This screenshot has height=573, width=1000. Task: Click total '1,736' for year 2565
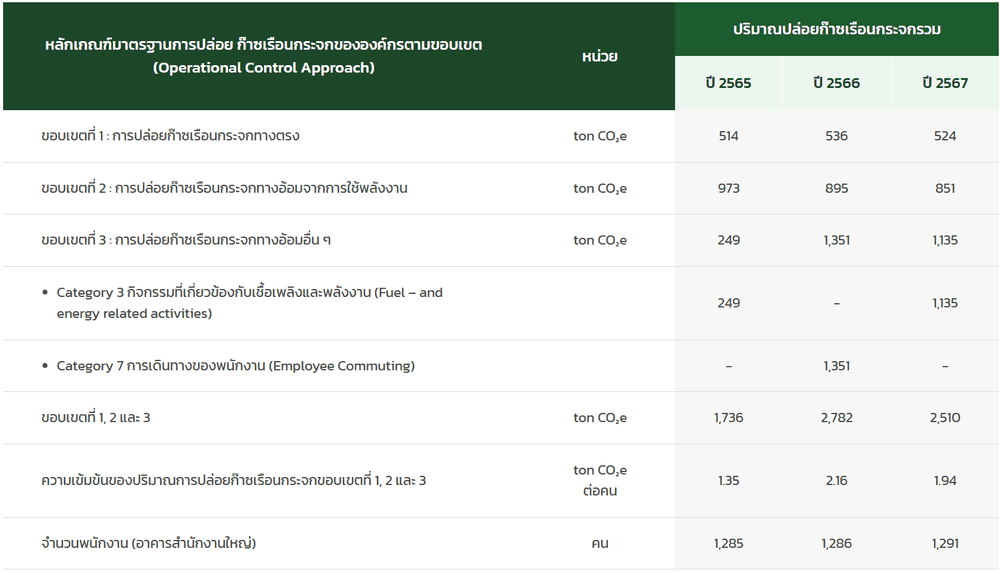(x=728, y=417)
